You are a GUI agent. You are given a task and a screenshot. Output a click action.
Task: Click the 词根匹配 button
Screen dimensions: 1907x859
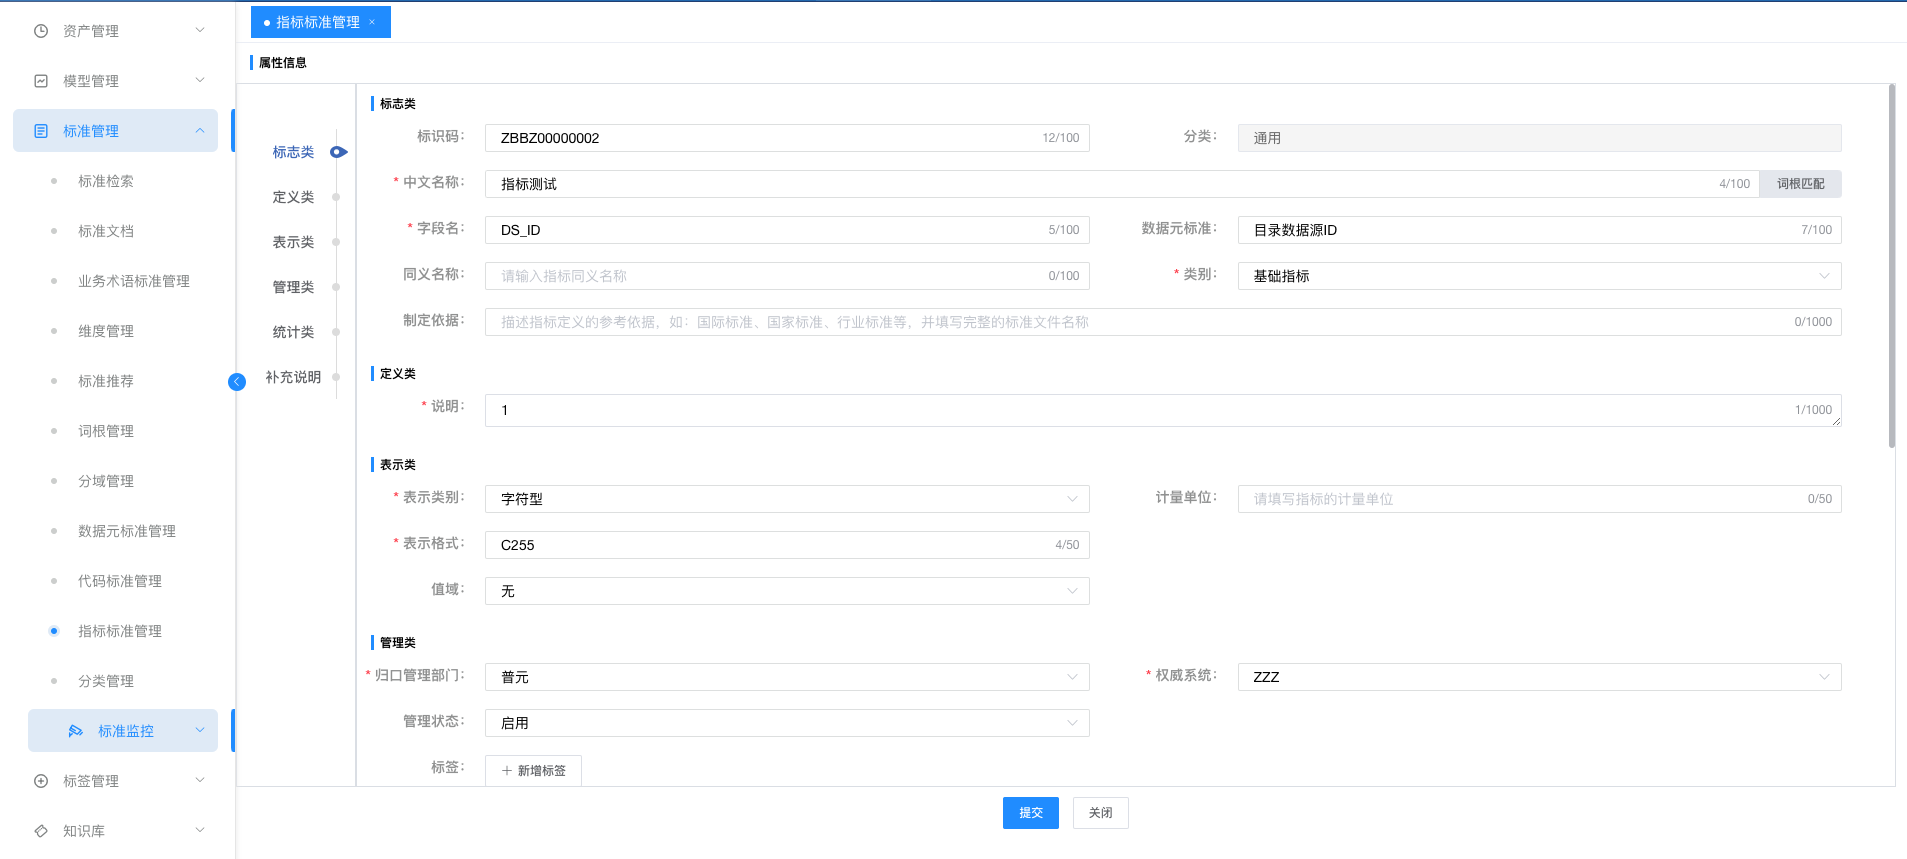[1800, 184]
